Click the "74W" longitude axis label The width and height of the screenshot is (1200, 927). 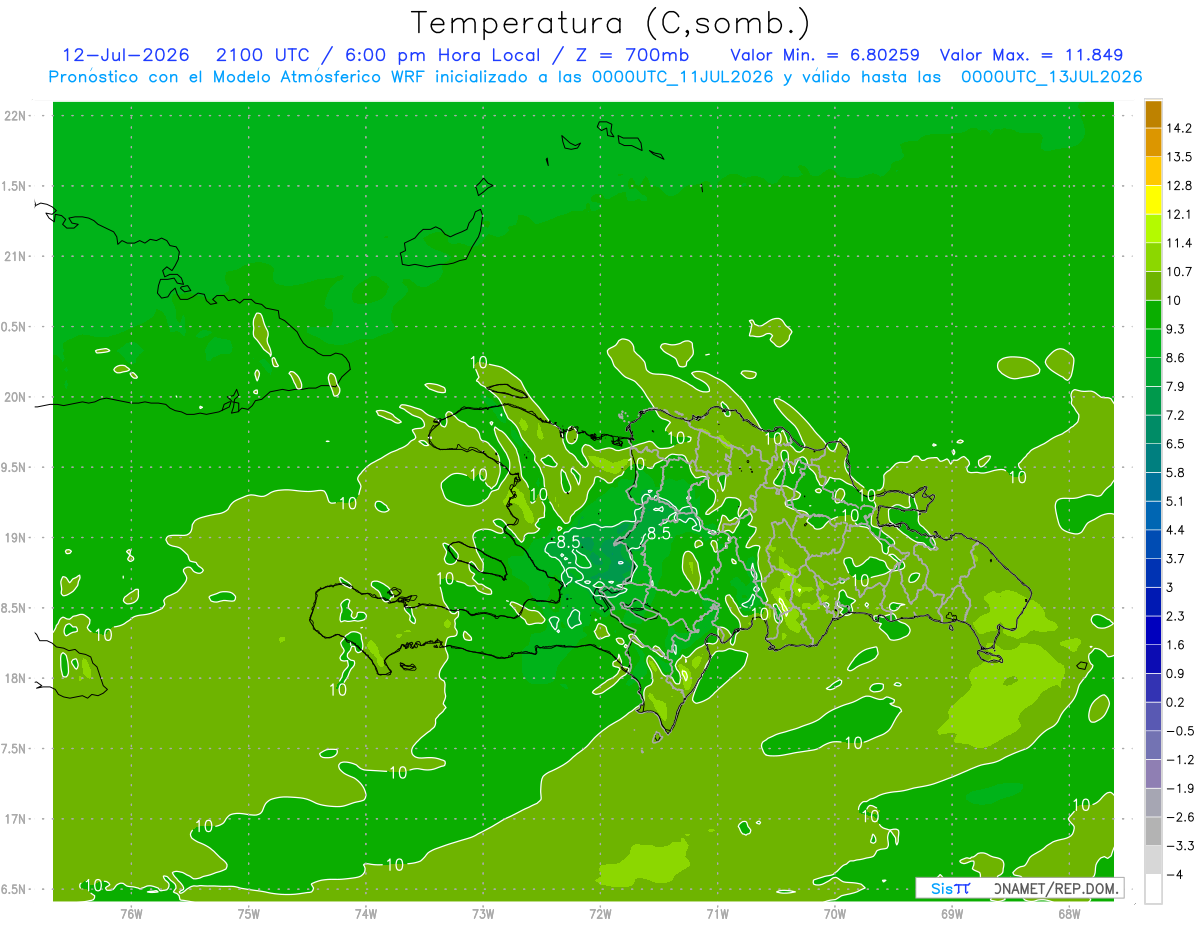point(365,913)
